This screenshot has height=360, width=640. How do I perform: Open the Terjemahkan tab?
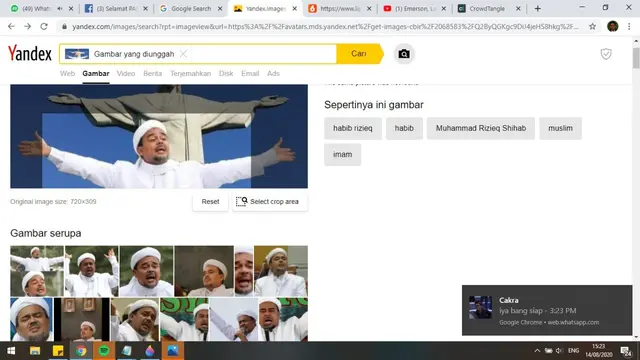click(x=191, y=73)
